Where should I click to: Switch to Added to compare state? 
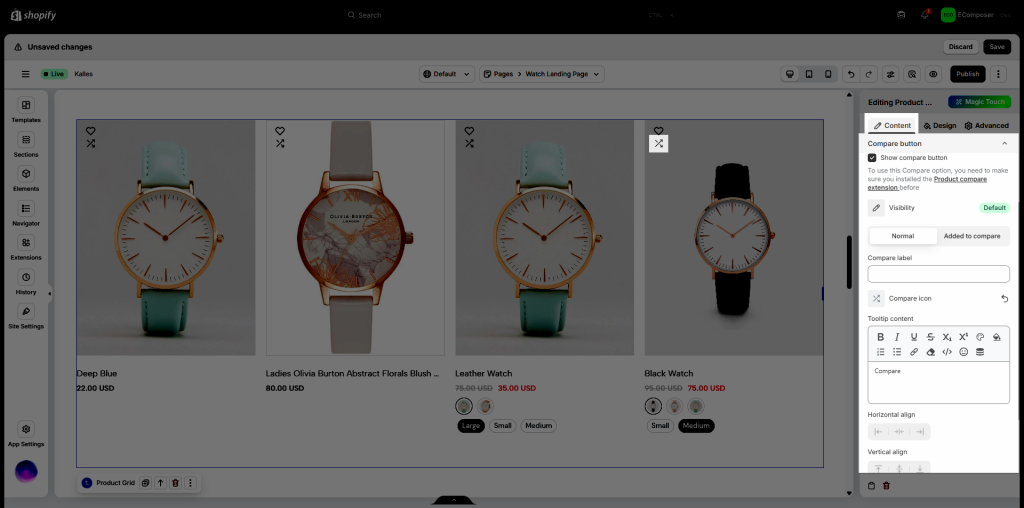pyautogui.click(x=971, y=236)
